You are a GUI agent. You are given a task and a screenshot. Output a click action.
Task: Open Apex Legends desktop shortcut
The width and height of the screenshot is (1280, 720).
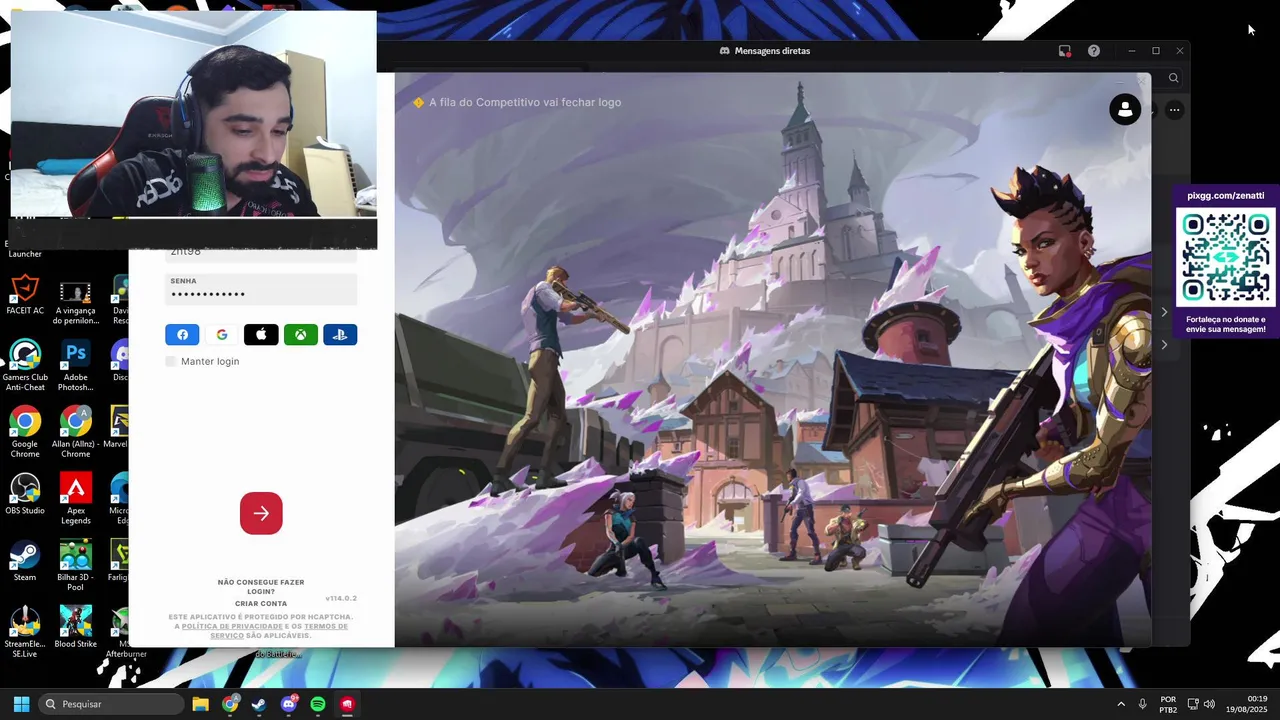pos(75,499)
